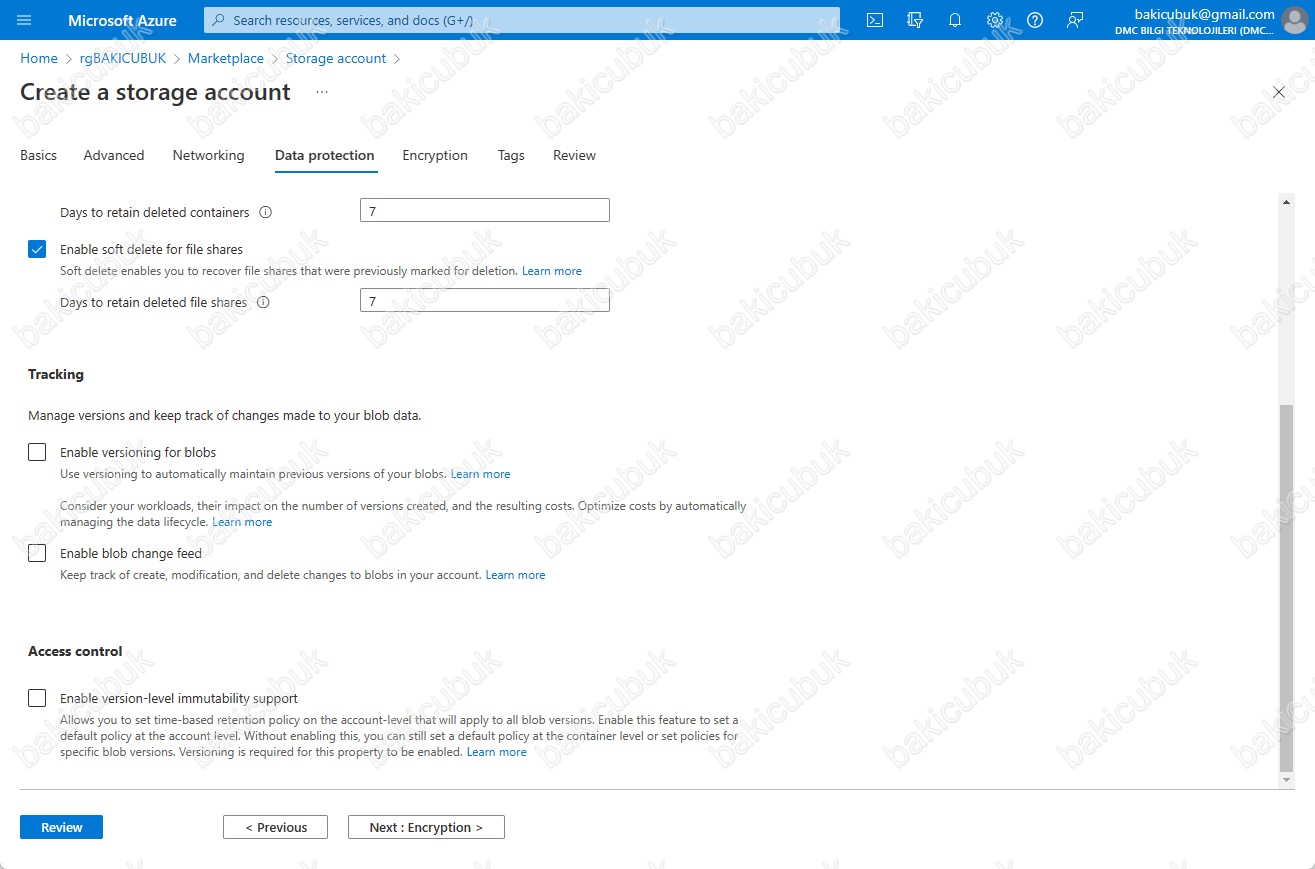Click the Tracking section heading
This screenshot has height=869, width=1315.
click(x=56, y=374)
